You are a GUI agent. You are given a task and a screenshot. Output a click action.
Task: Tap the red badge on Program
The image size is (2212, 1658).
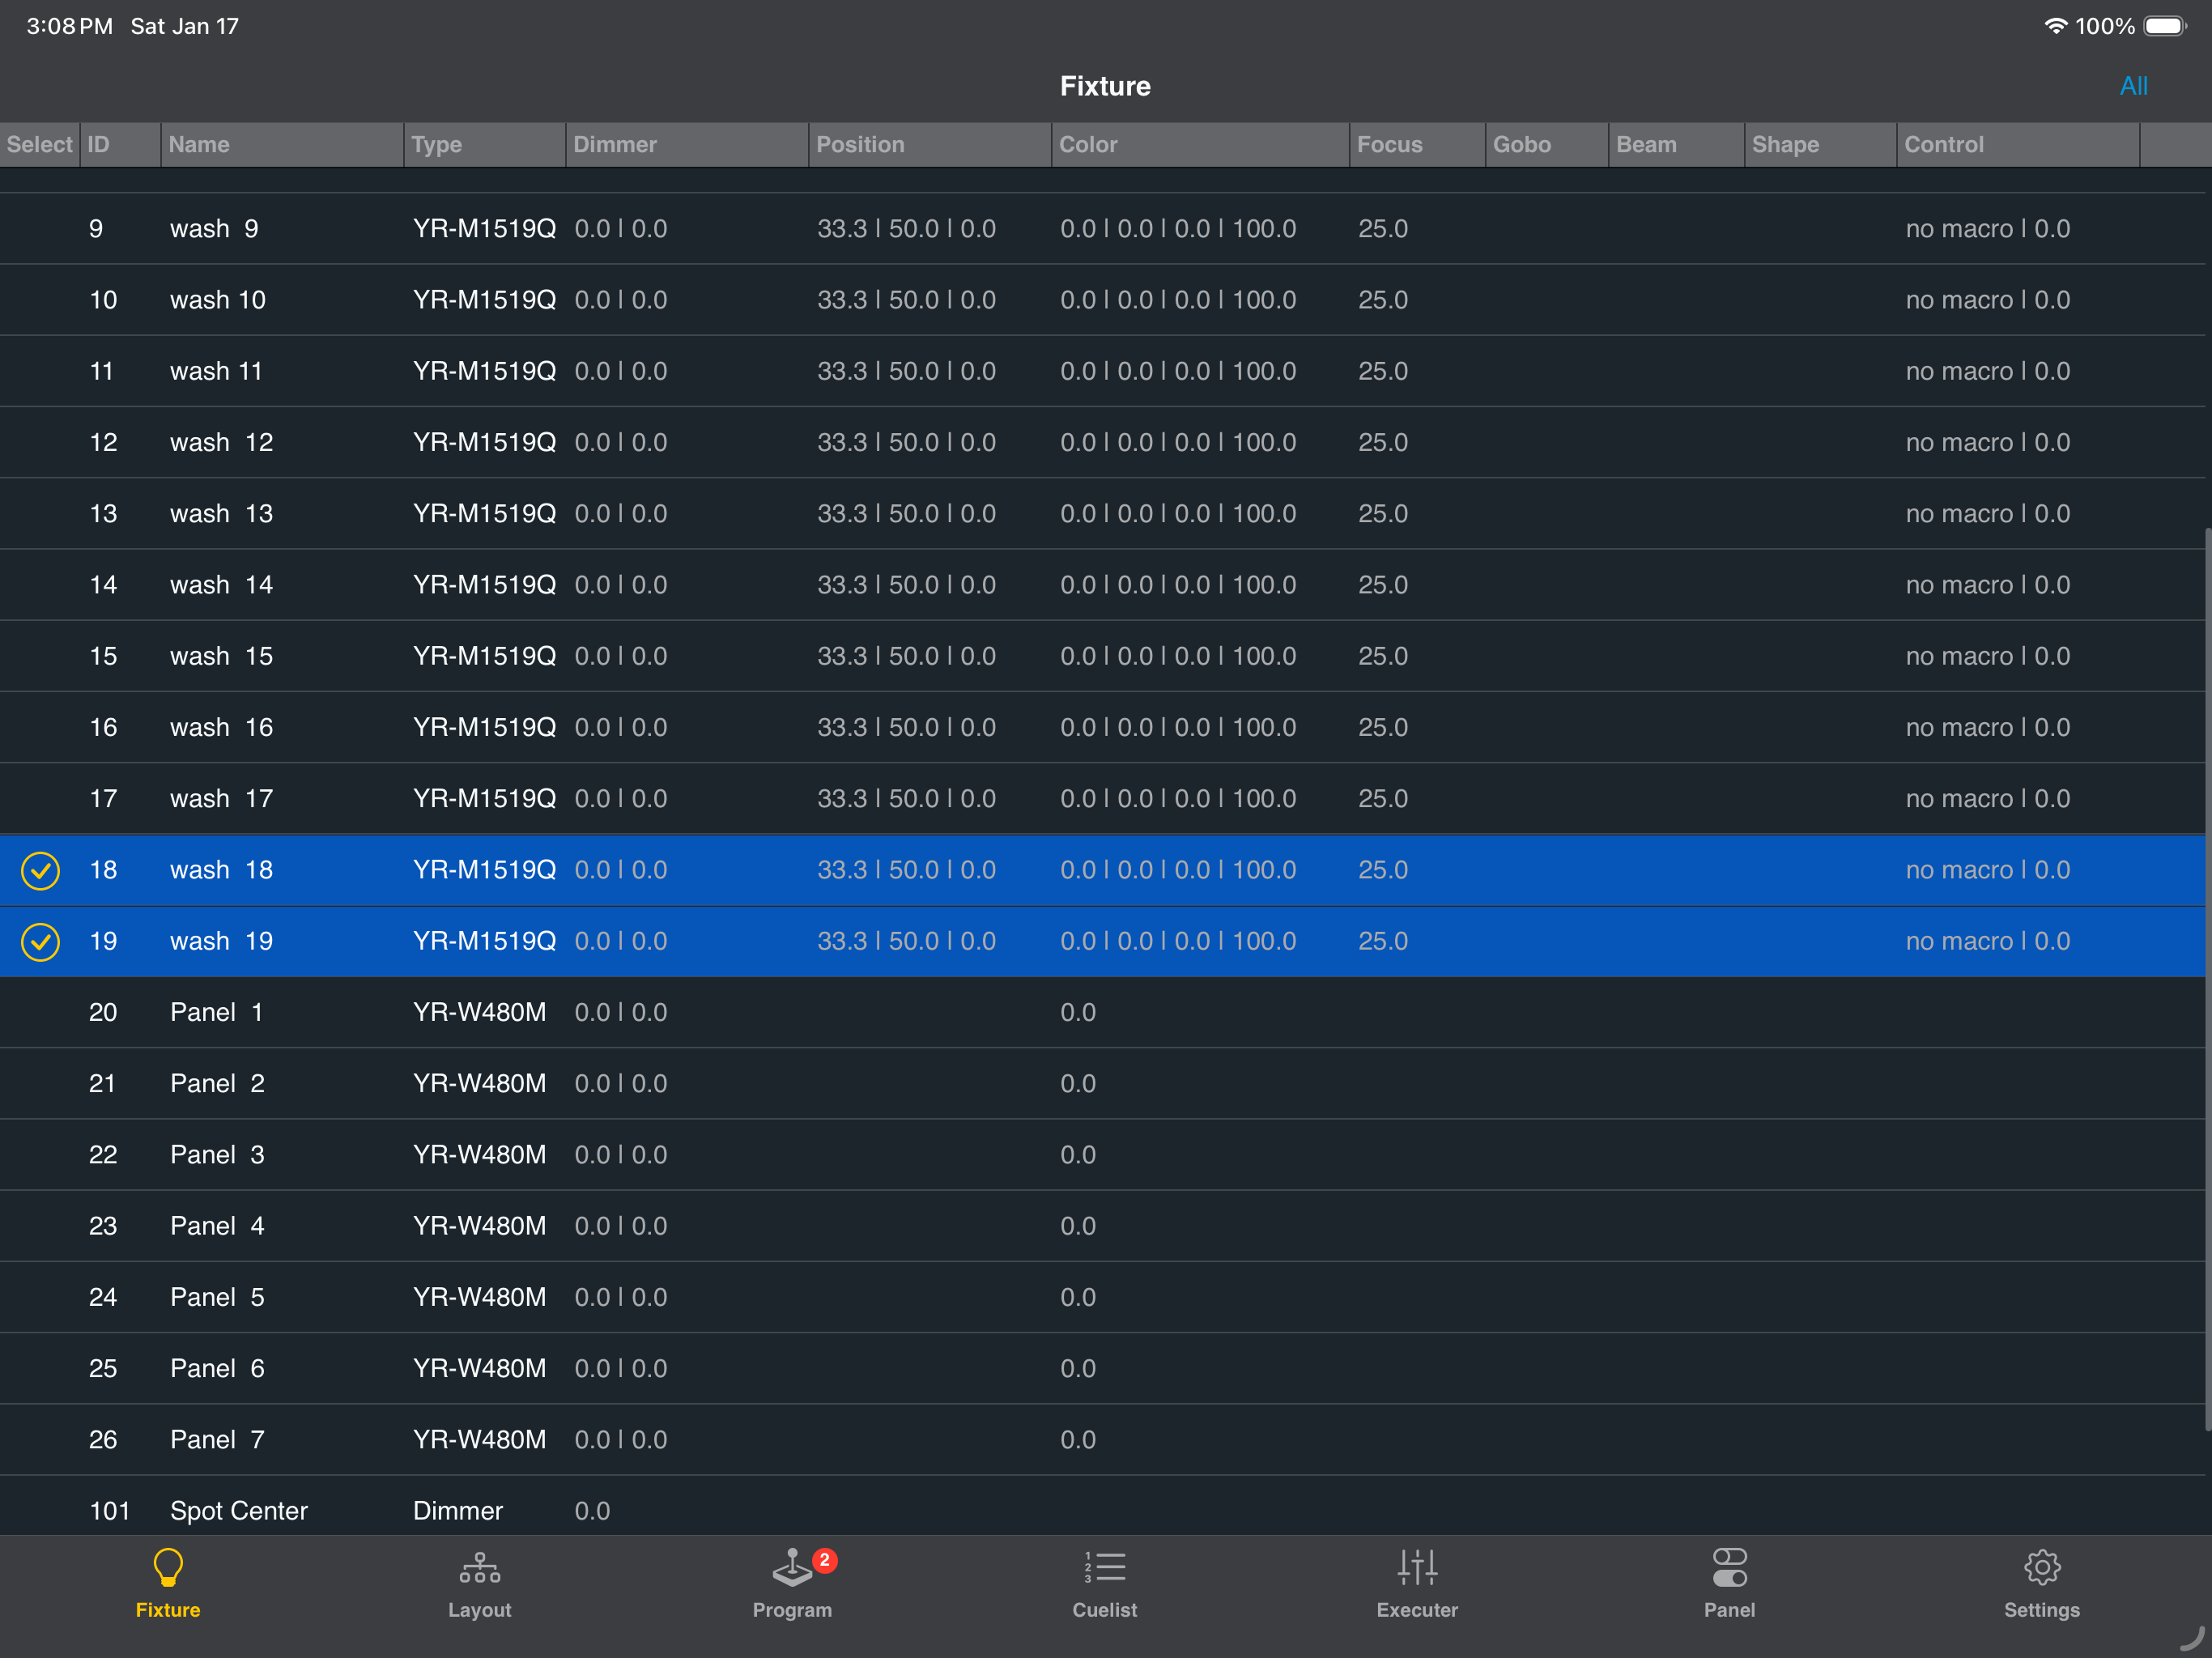click(x=825, y=1560)
